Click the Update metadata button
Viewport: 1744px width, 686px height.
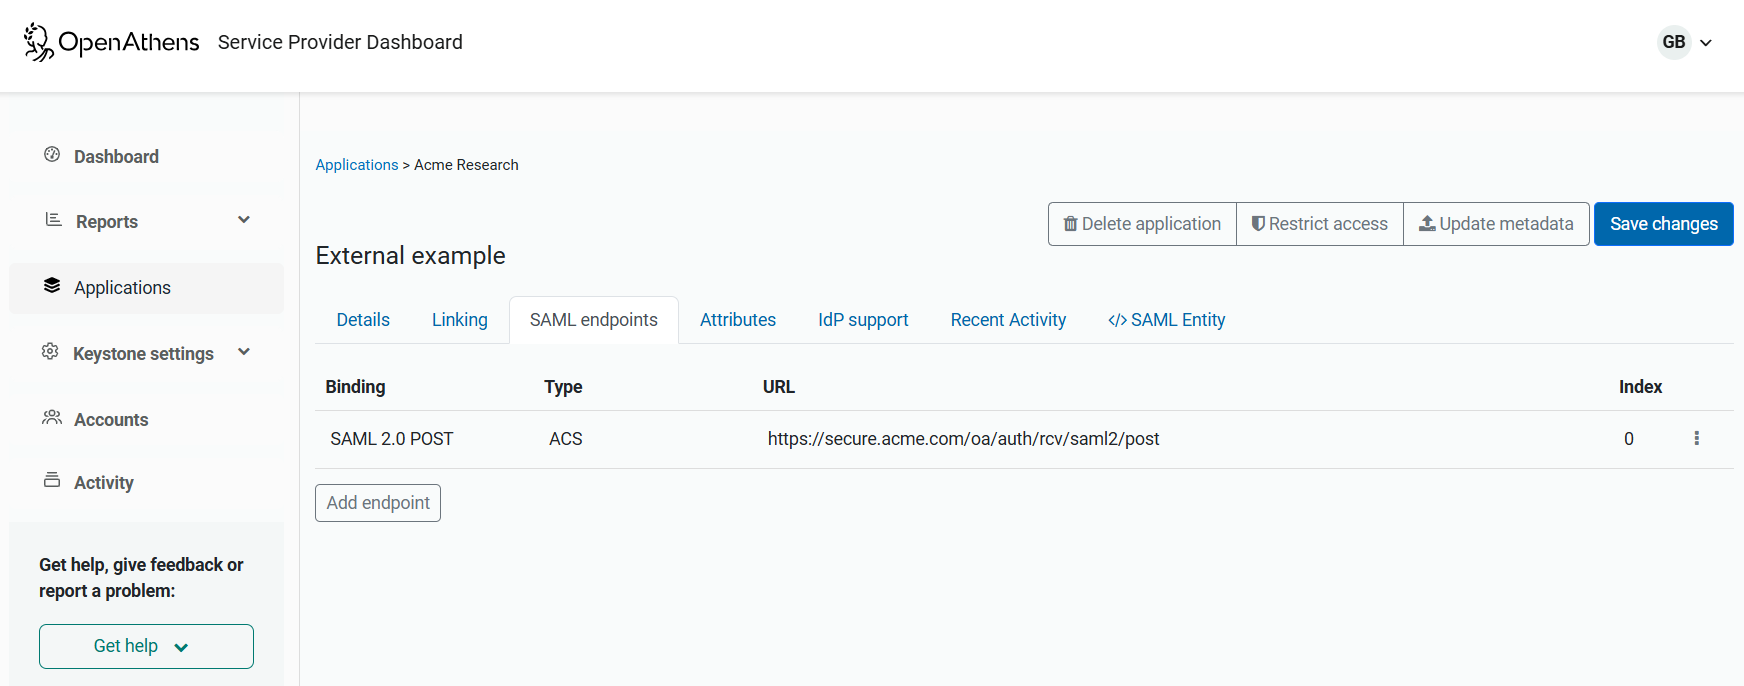(x=1496, y=224)
